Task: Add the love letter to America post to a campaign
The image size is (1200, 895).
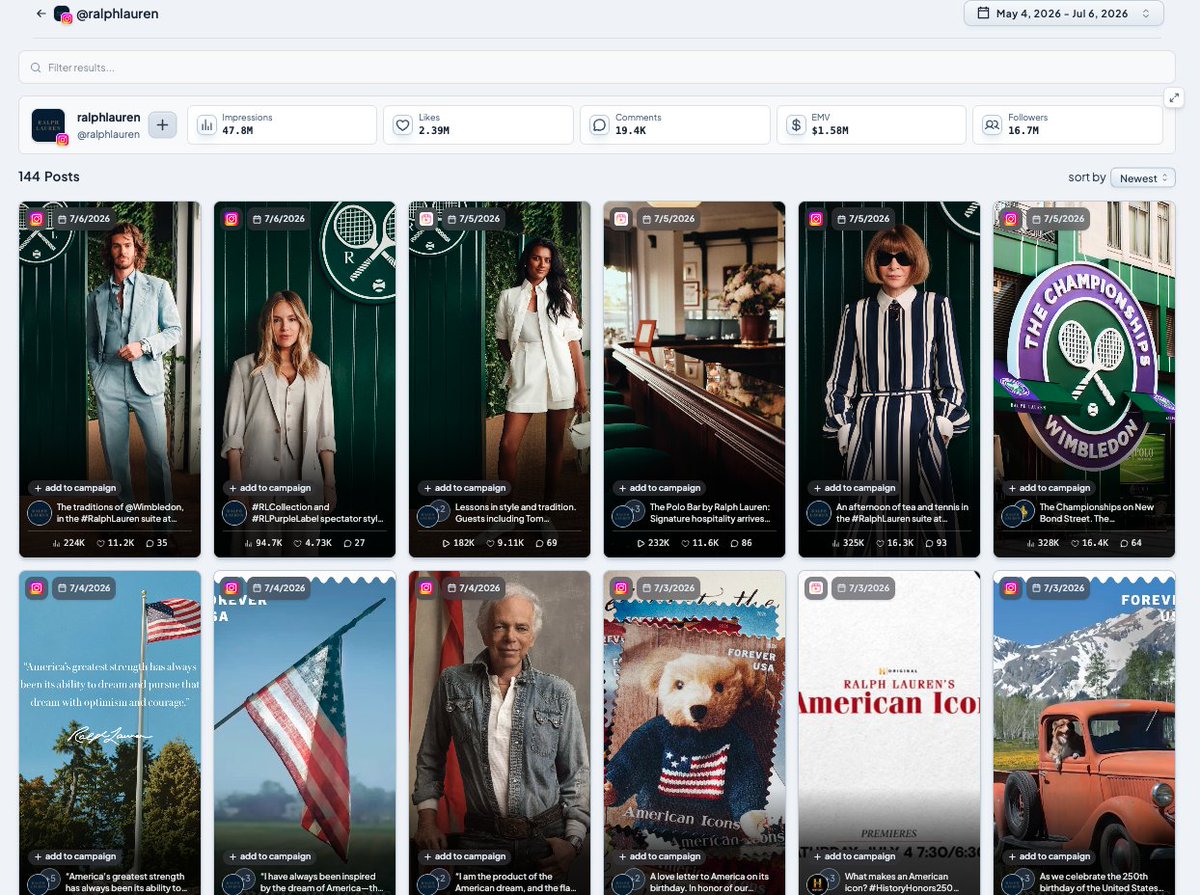Action: coord(659,857)
